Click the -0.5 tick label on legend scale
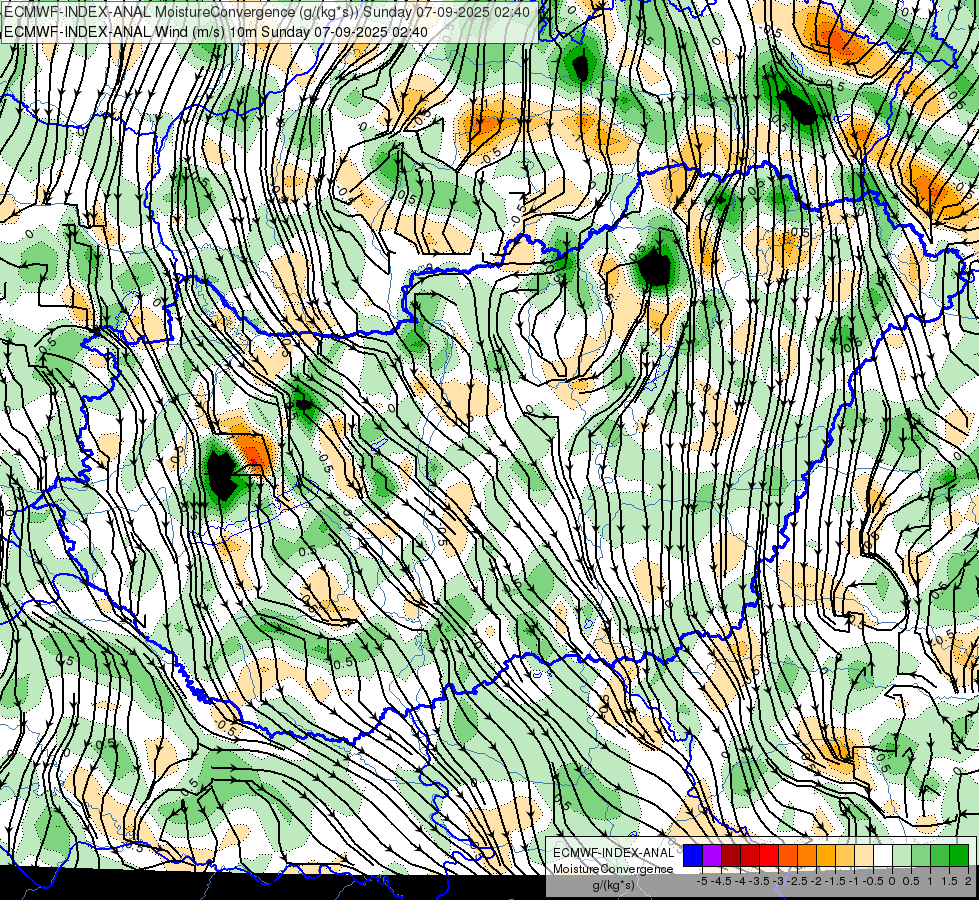The image size is (979, 900). pyautogui.click(x=873, y=881)
